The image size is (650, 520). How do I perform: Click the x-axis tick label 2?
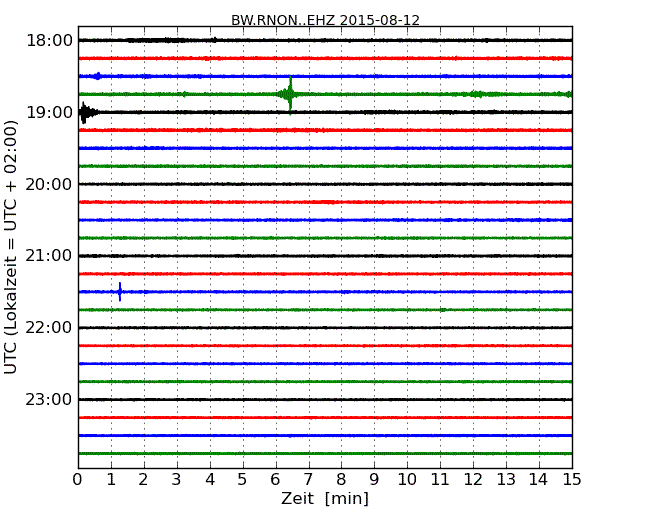coord(143,480)
